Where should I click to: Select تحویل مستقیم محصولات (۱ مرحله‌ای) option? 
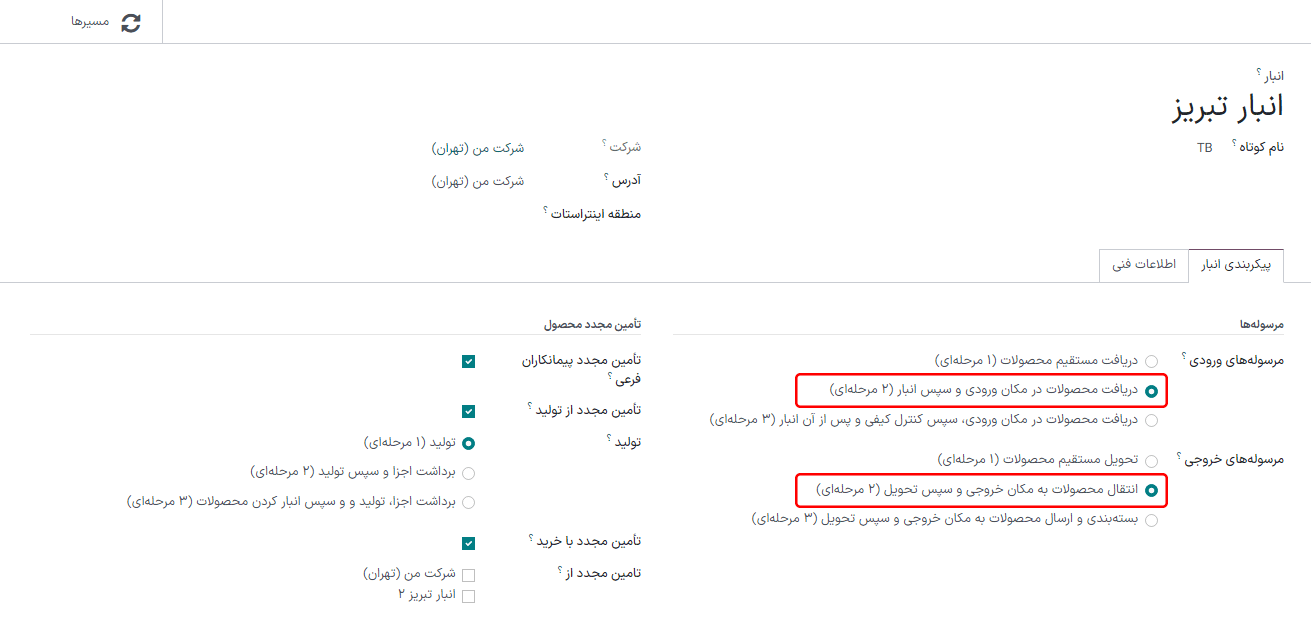point(1152,461)
